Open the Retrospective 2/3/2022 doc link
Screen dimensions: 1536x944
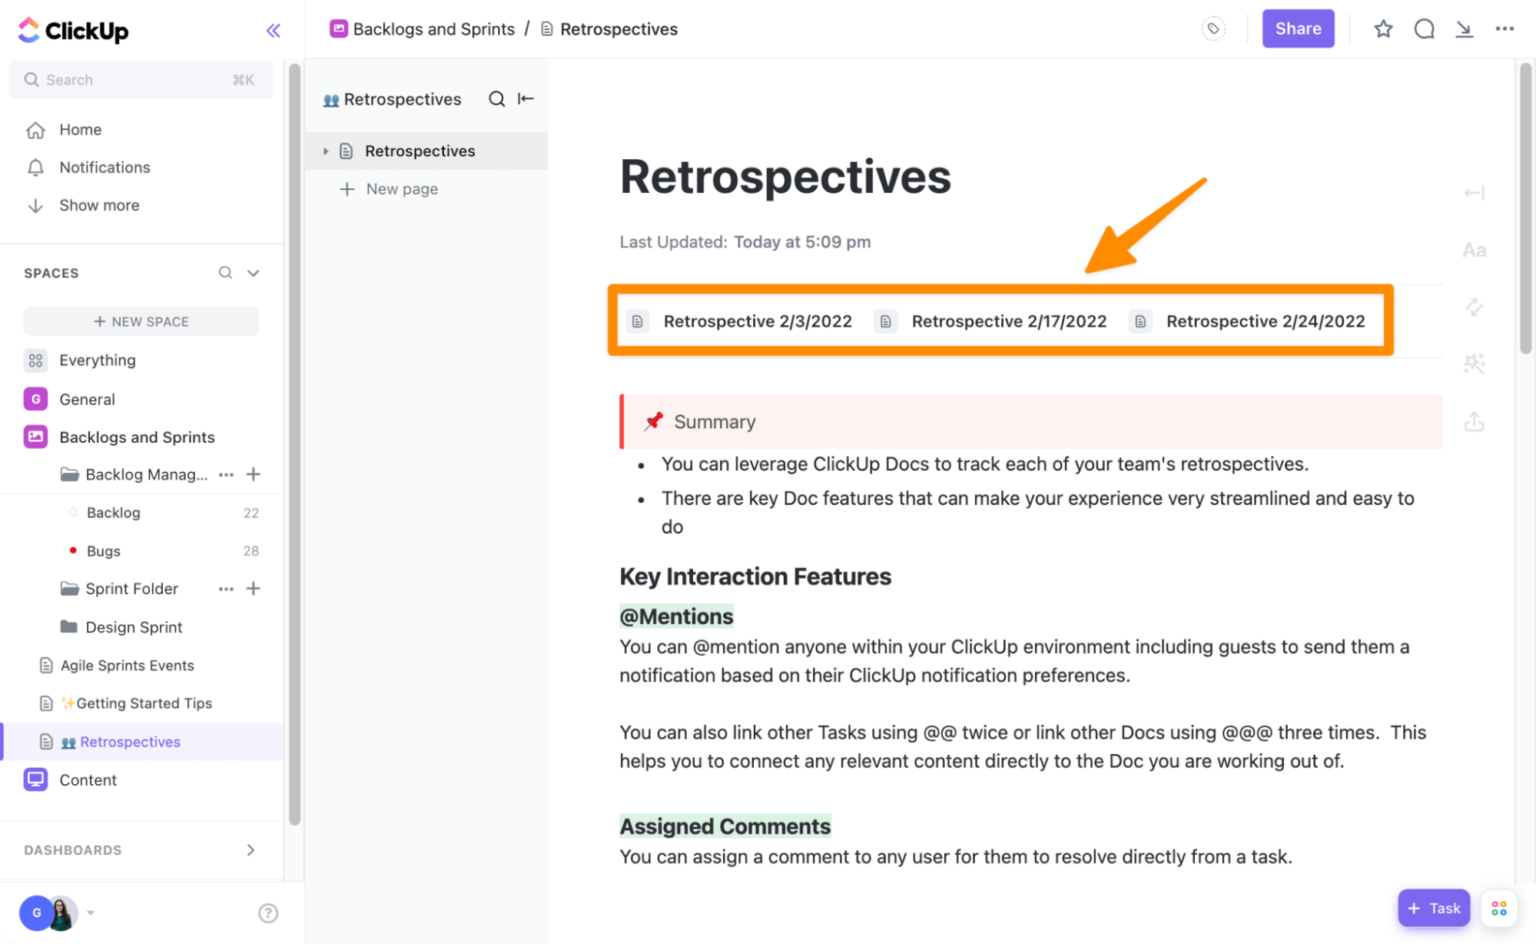pos(757,321)
